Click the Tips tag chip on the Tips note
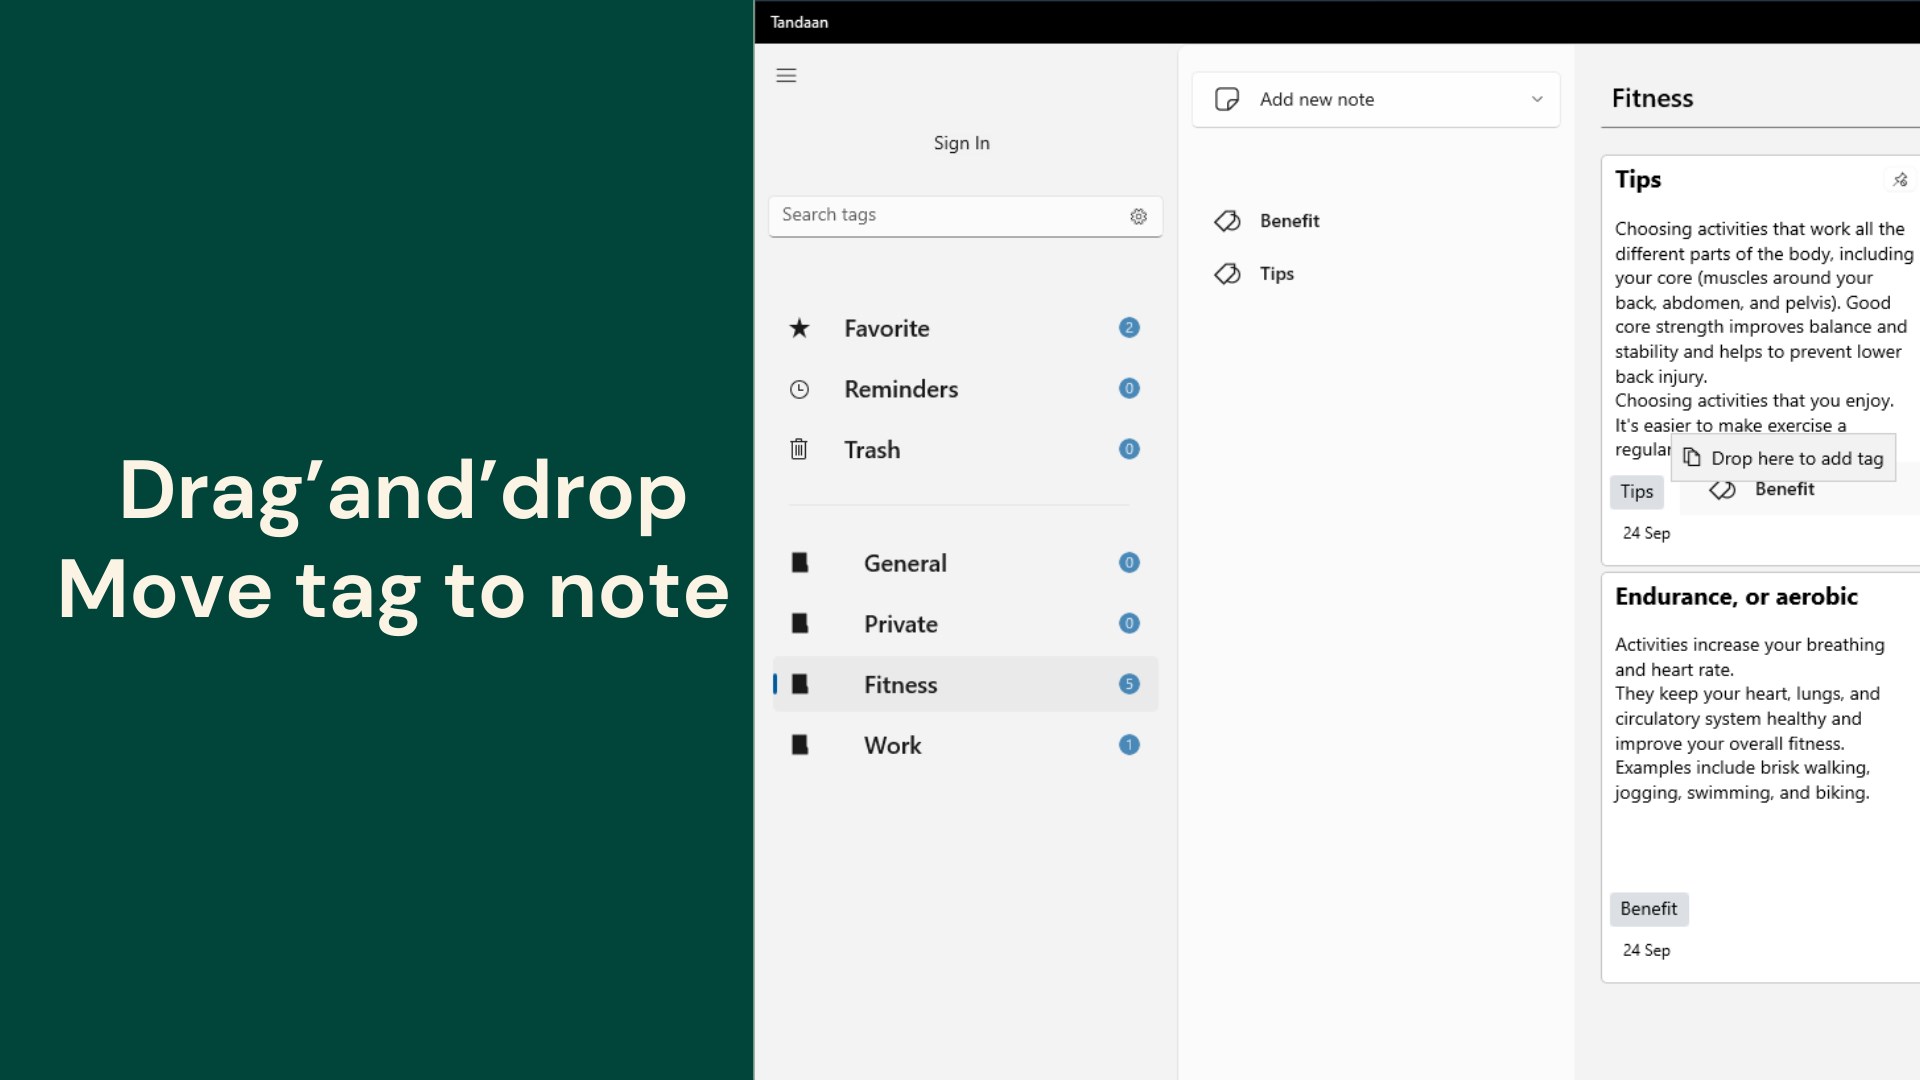This screenshot has height=1080, width=1920. 1636,491
